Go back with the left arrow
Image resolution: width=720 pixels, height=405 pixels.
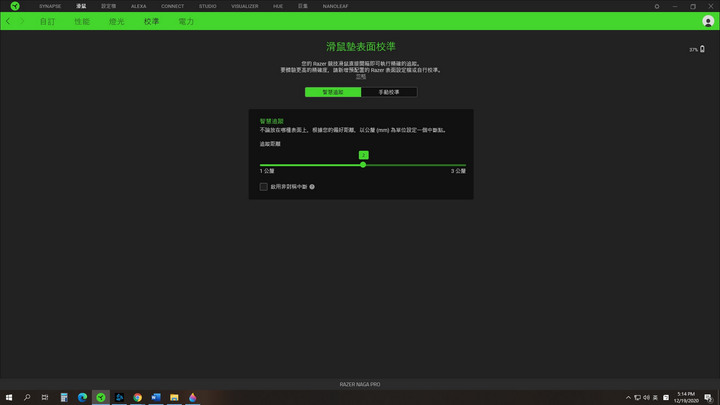click(x=8, y=21)
